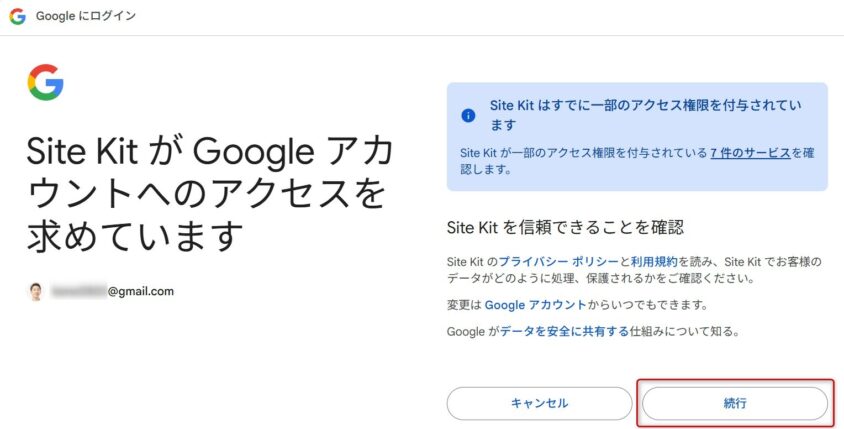The height and width of the screenshot is (429, 844).
Task: Click the blue info icon in banner
Action: tap(468, 115)
